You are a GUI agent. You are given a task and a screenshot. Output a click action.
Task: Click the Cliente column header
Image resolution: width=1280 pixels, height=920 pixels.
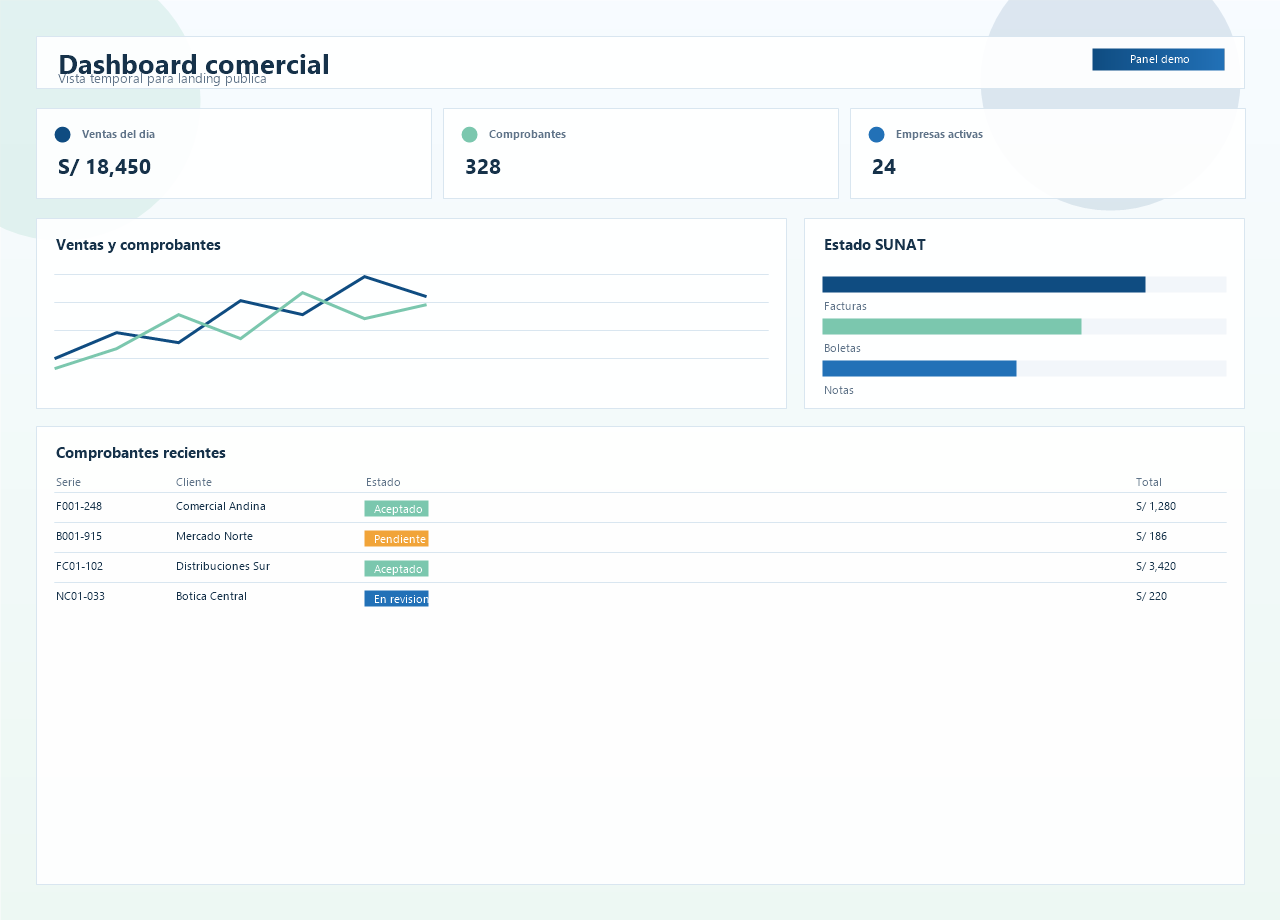click(194, 482)
